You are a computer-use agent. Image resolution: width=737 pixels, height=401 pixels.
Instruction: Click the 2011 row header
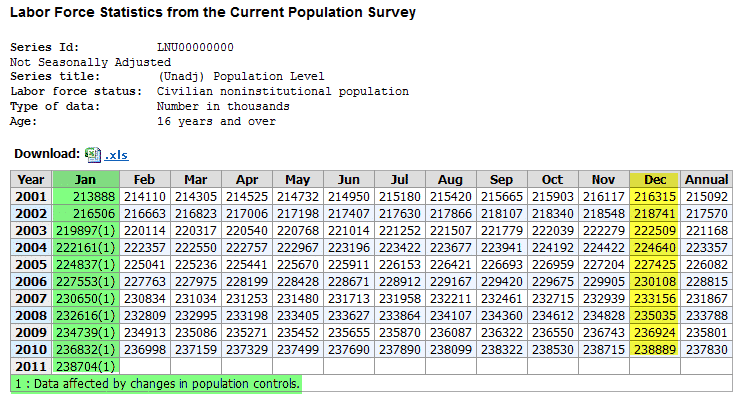[x=31, y=367]
